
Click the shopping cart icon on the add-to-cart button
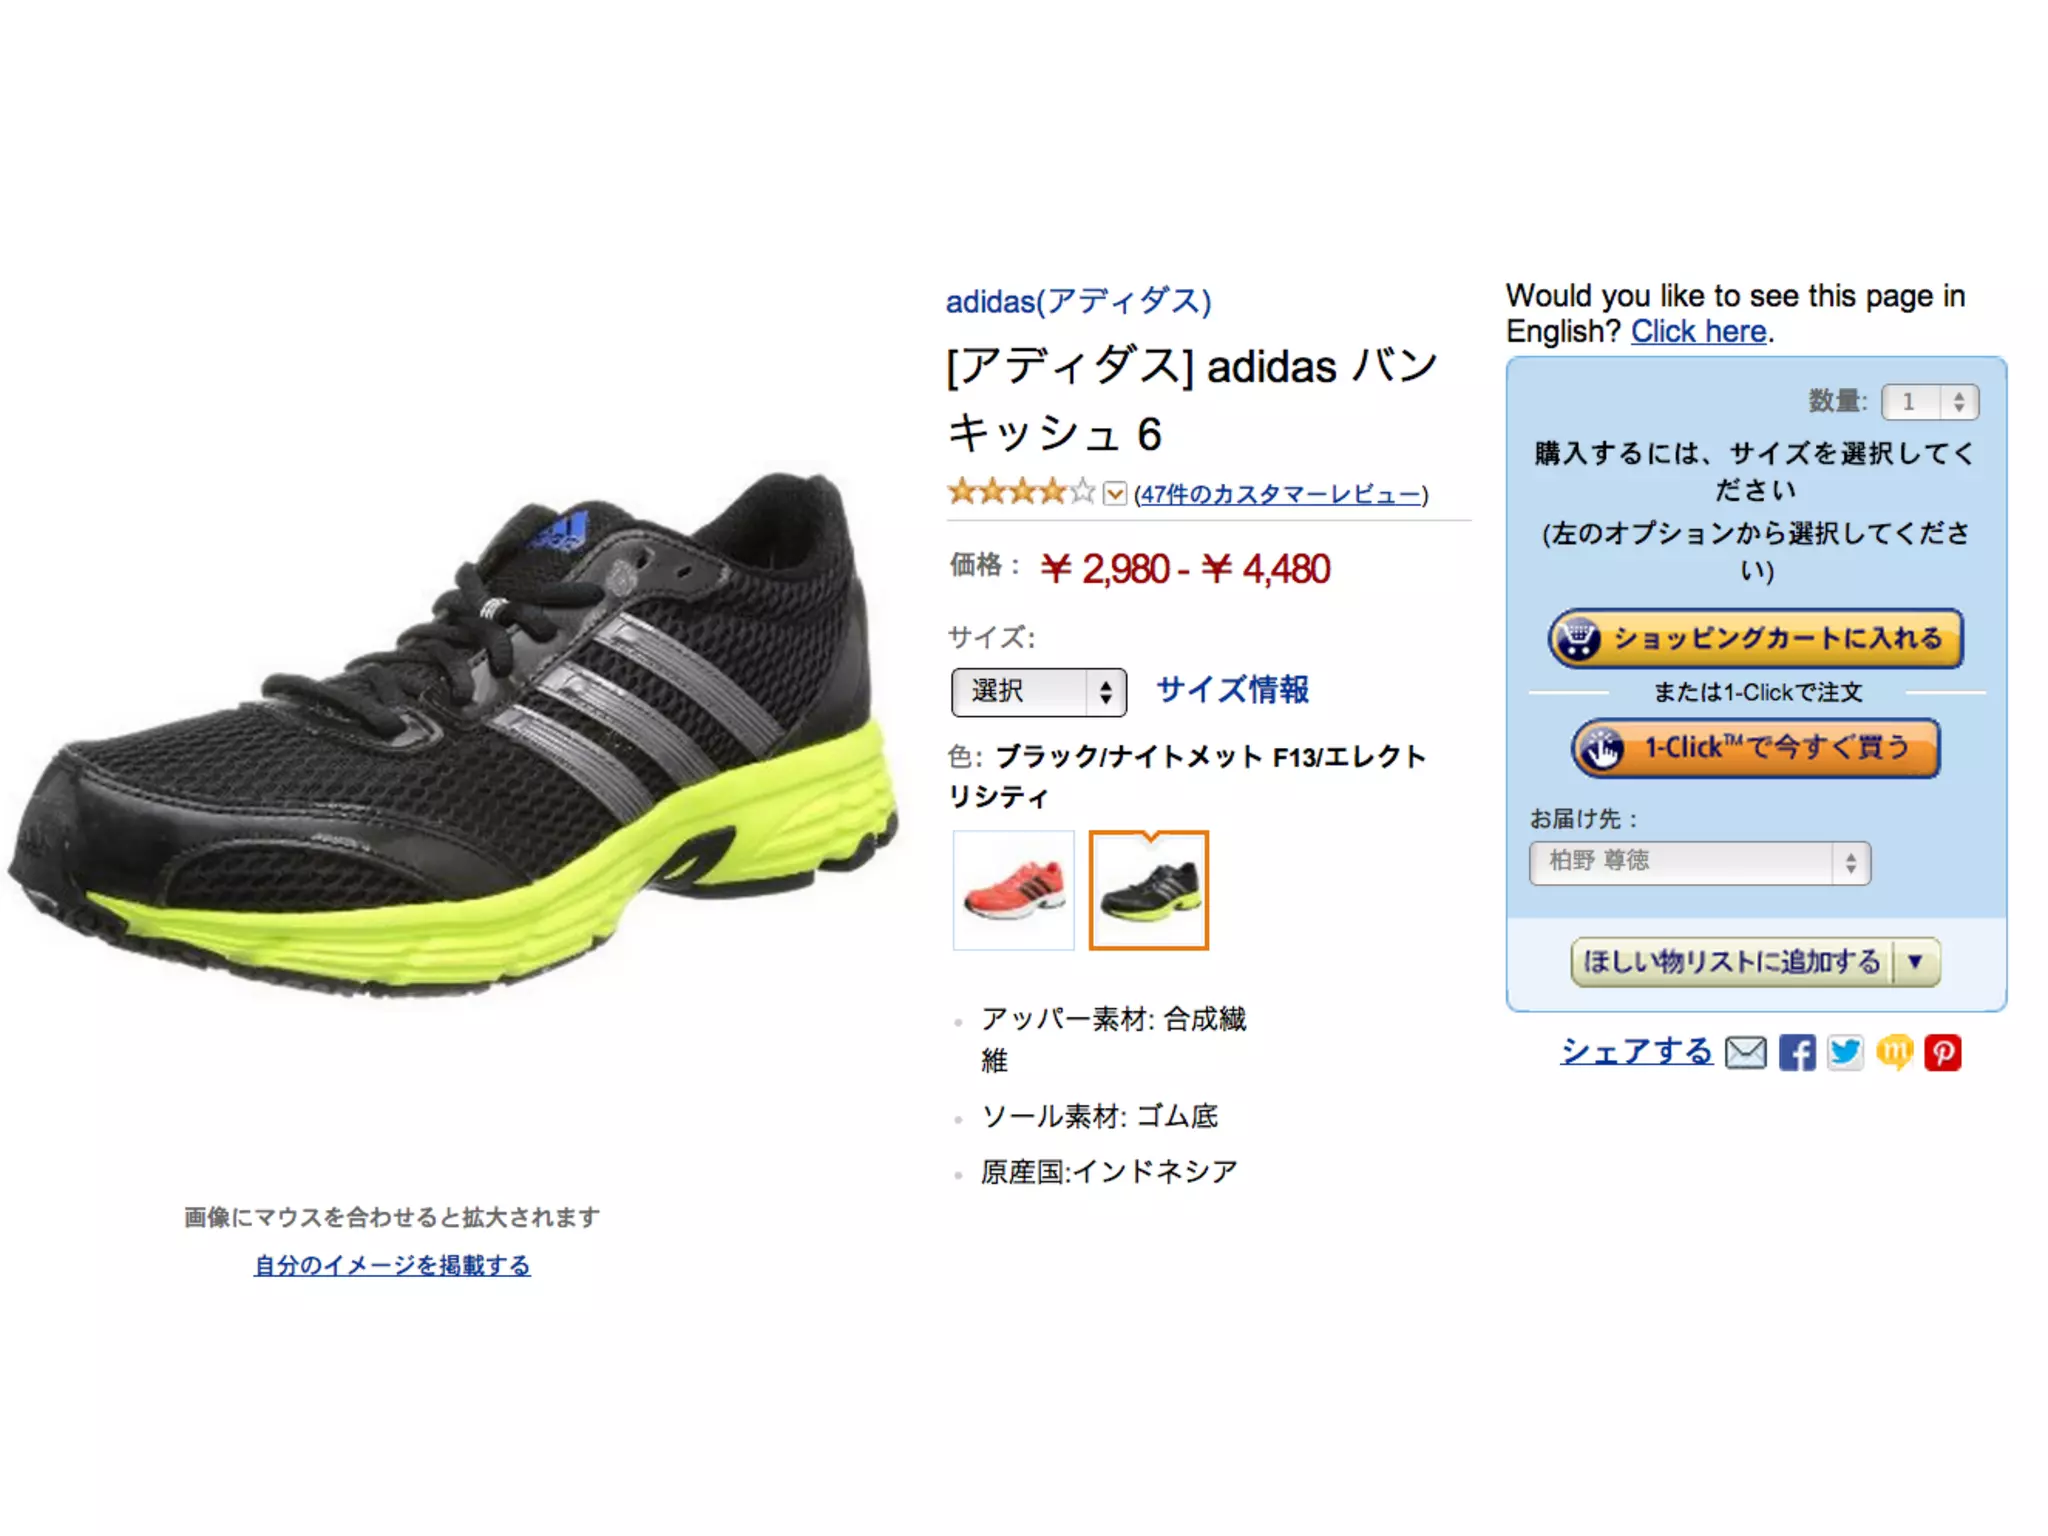click(1581, 638)
